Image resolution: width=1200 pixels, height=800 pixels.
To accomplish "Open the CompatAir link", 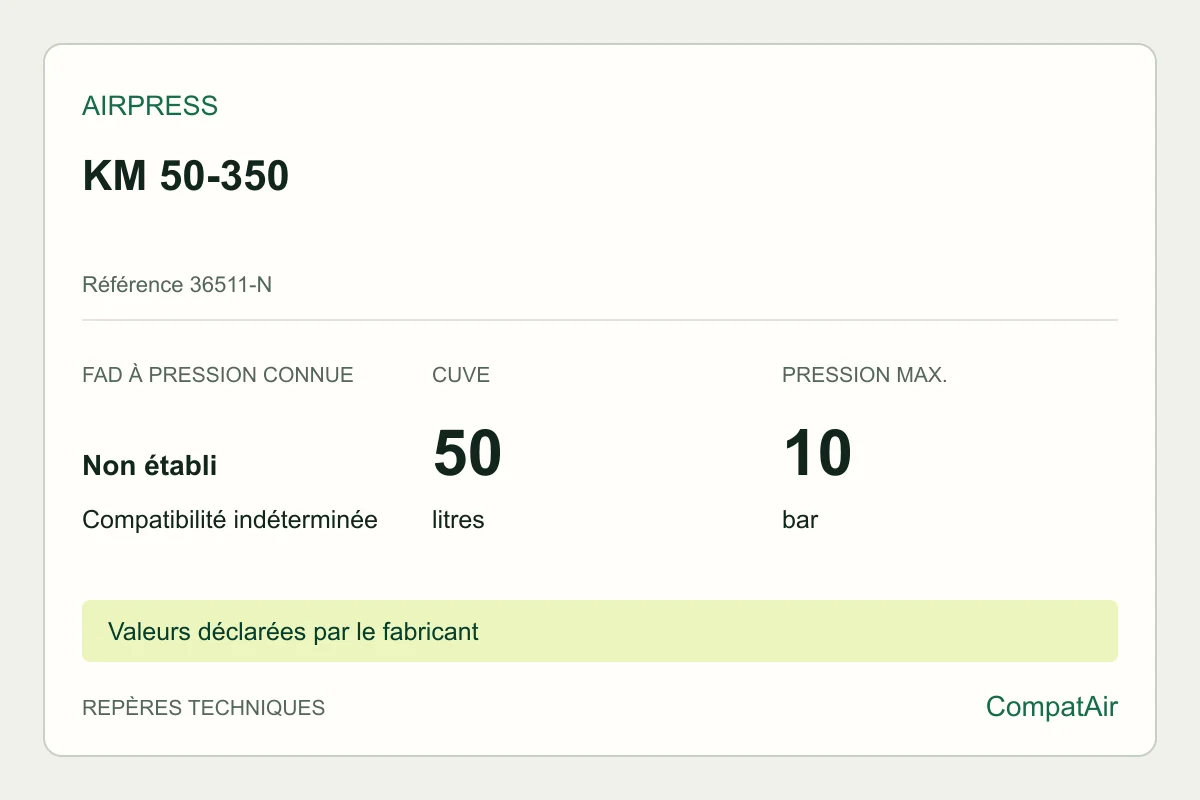I will (1052, 707).
